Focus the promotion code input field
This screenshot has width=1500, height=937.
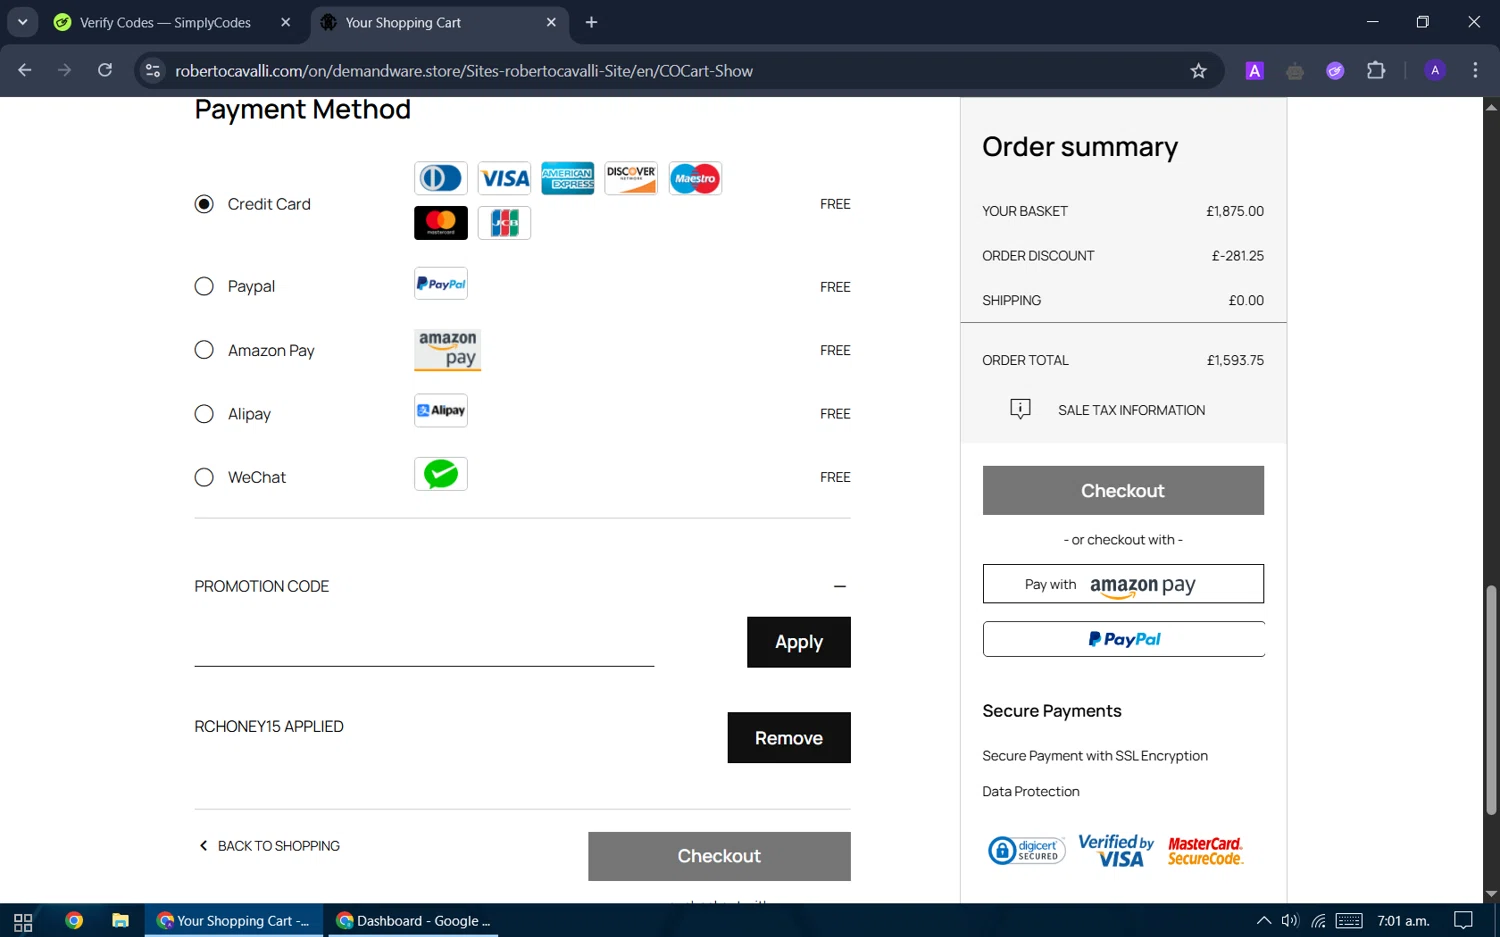click(x=424, y=642)
